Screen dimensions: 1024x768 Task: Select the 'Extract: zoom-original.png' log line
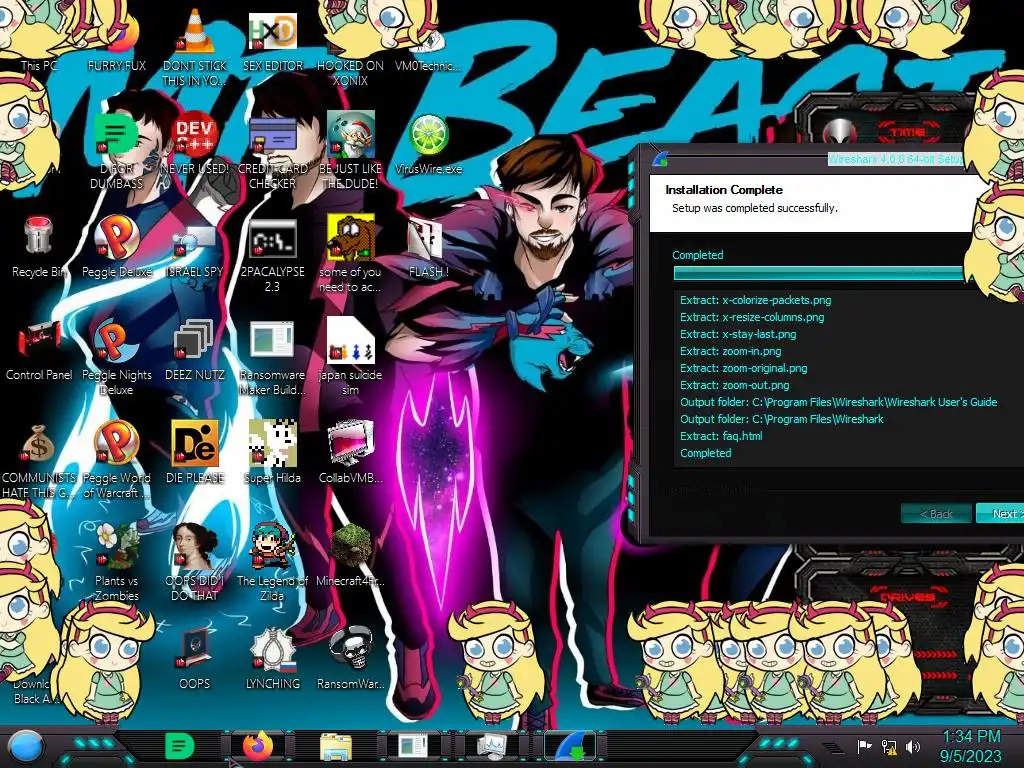(743, 368)
